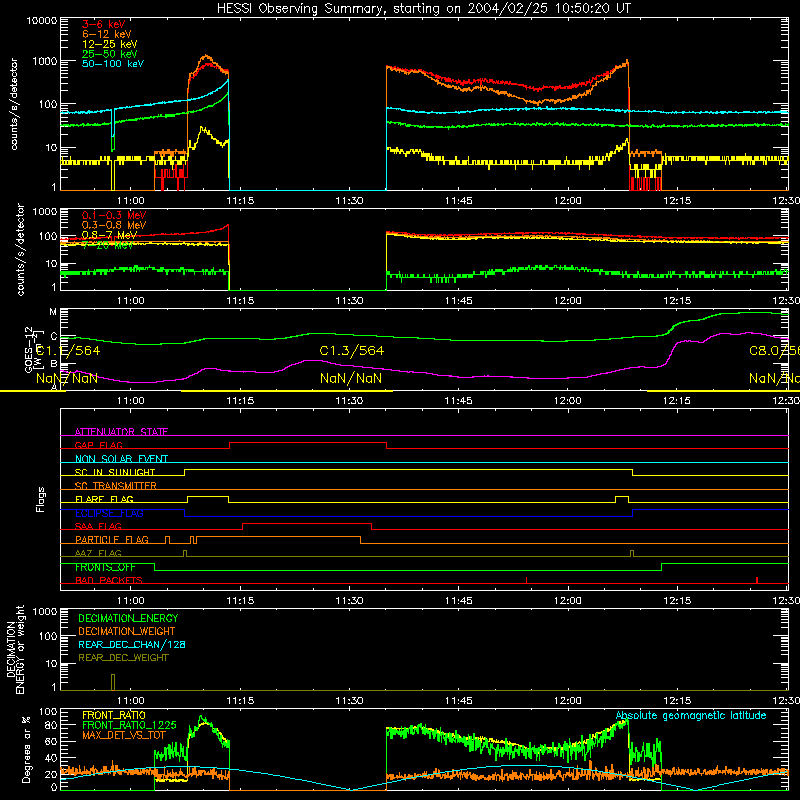Click the REAR_DEC_WEIGHT legend label
Screen dimensions: 800x800
point(123,658)
